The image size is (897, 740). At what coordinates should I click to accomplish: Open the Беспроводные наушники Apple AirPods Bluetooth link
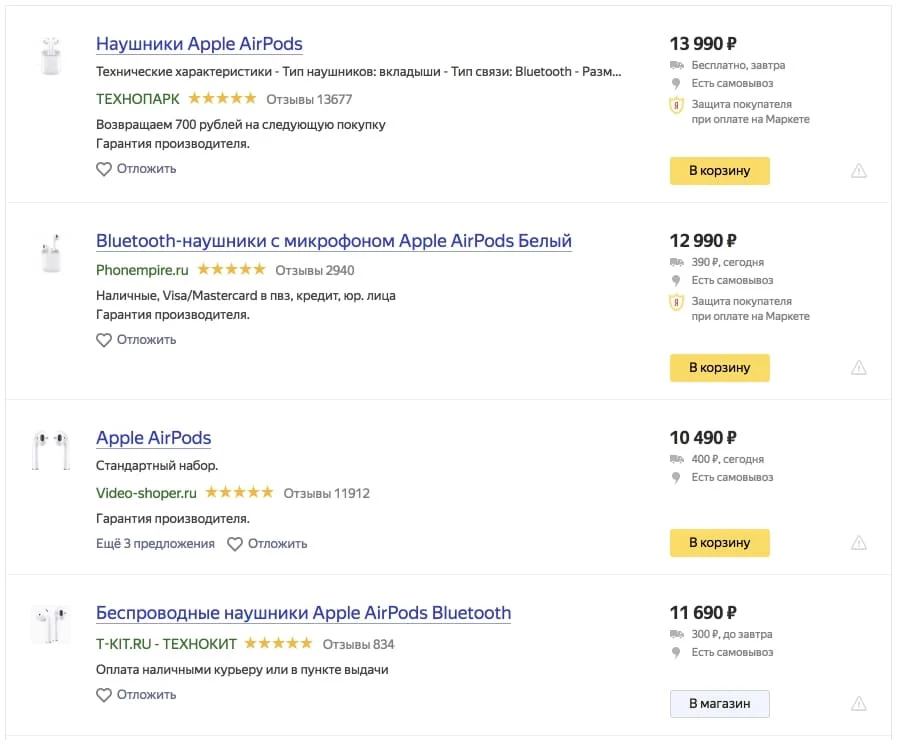303,613
